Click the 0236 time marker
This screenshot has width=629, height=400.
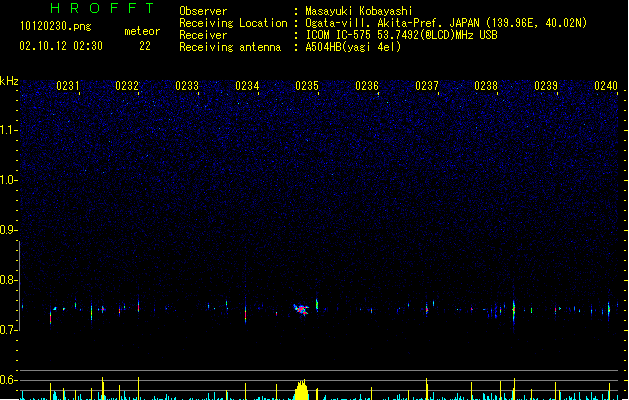tap(367, 86)
